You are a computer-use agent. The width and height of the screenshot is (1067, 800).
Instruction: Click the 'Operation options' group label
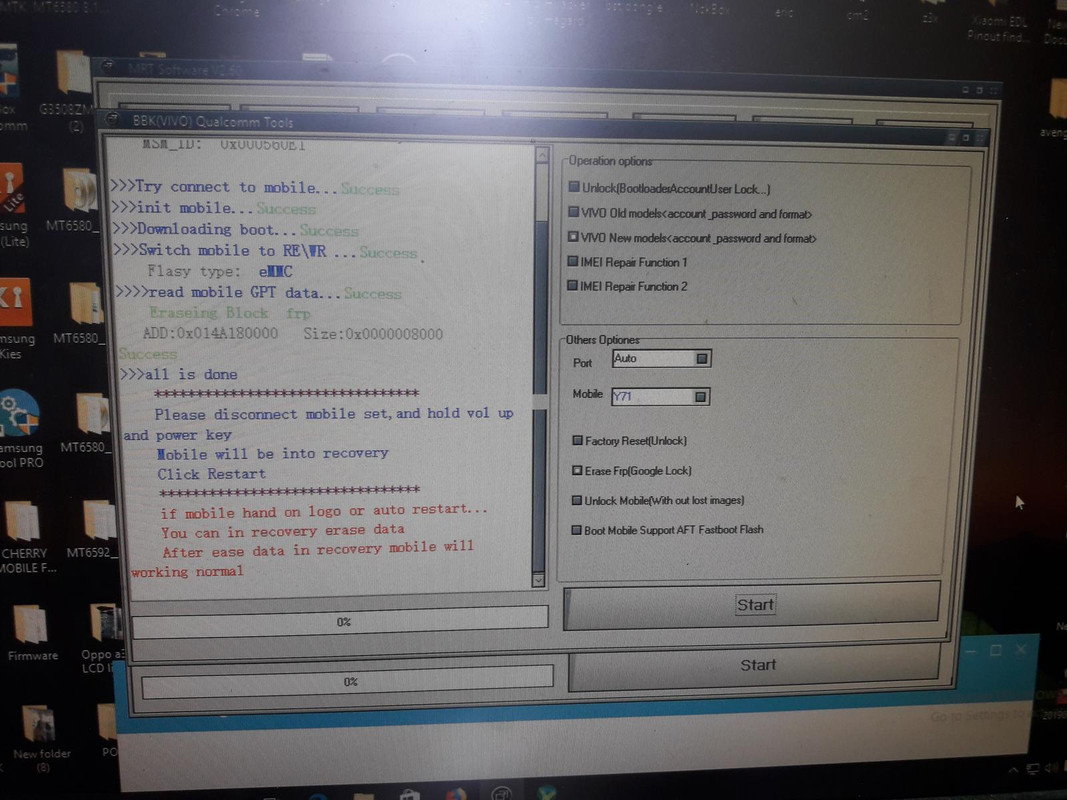pos(610,161)
